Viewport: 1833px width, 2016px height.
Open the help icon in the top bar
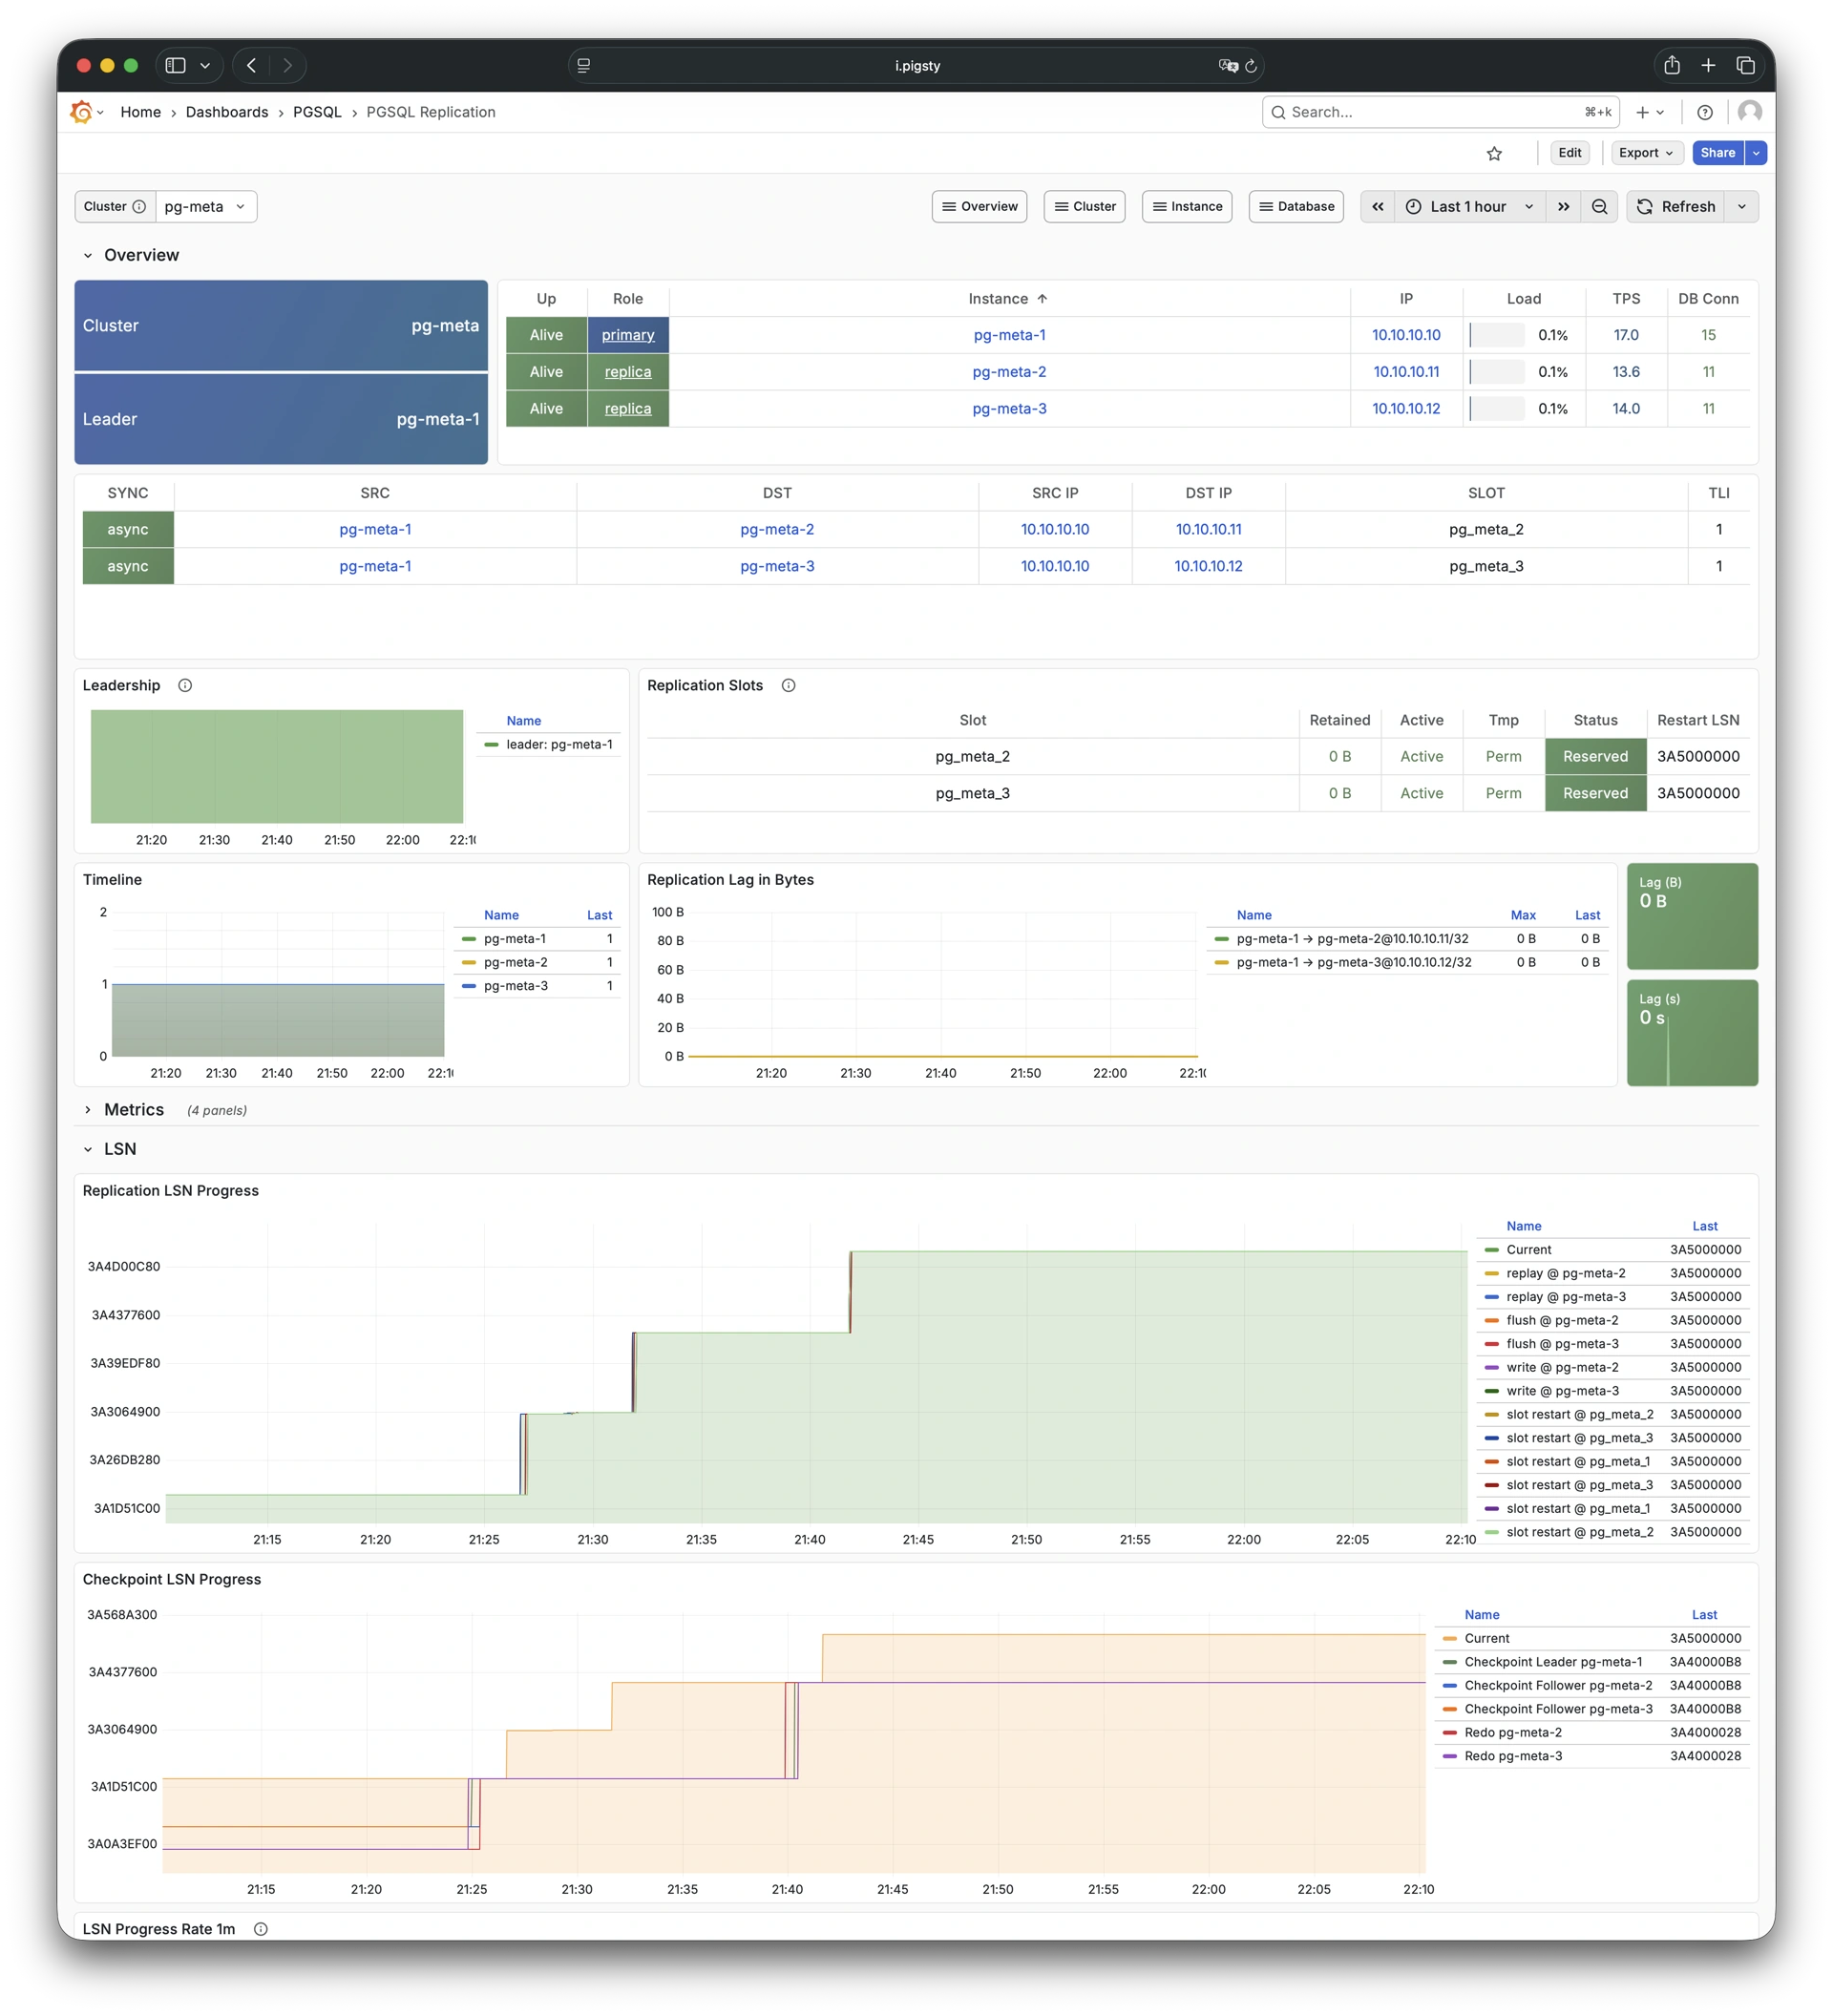(1706, 112)
